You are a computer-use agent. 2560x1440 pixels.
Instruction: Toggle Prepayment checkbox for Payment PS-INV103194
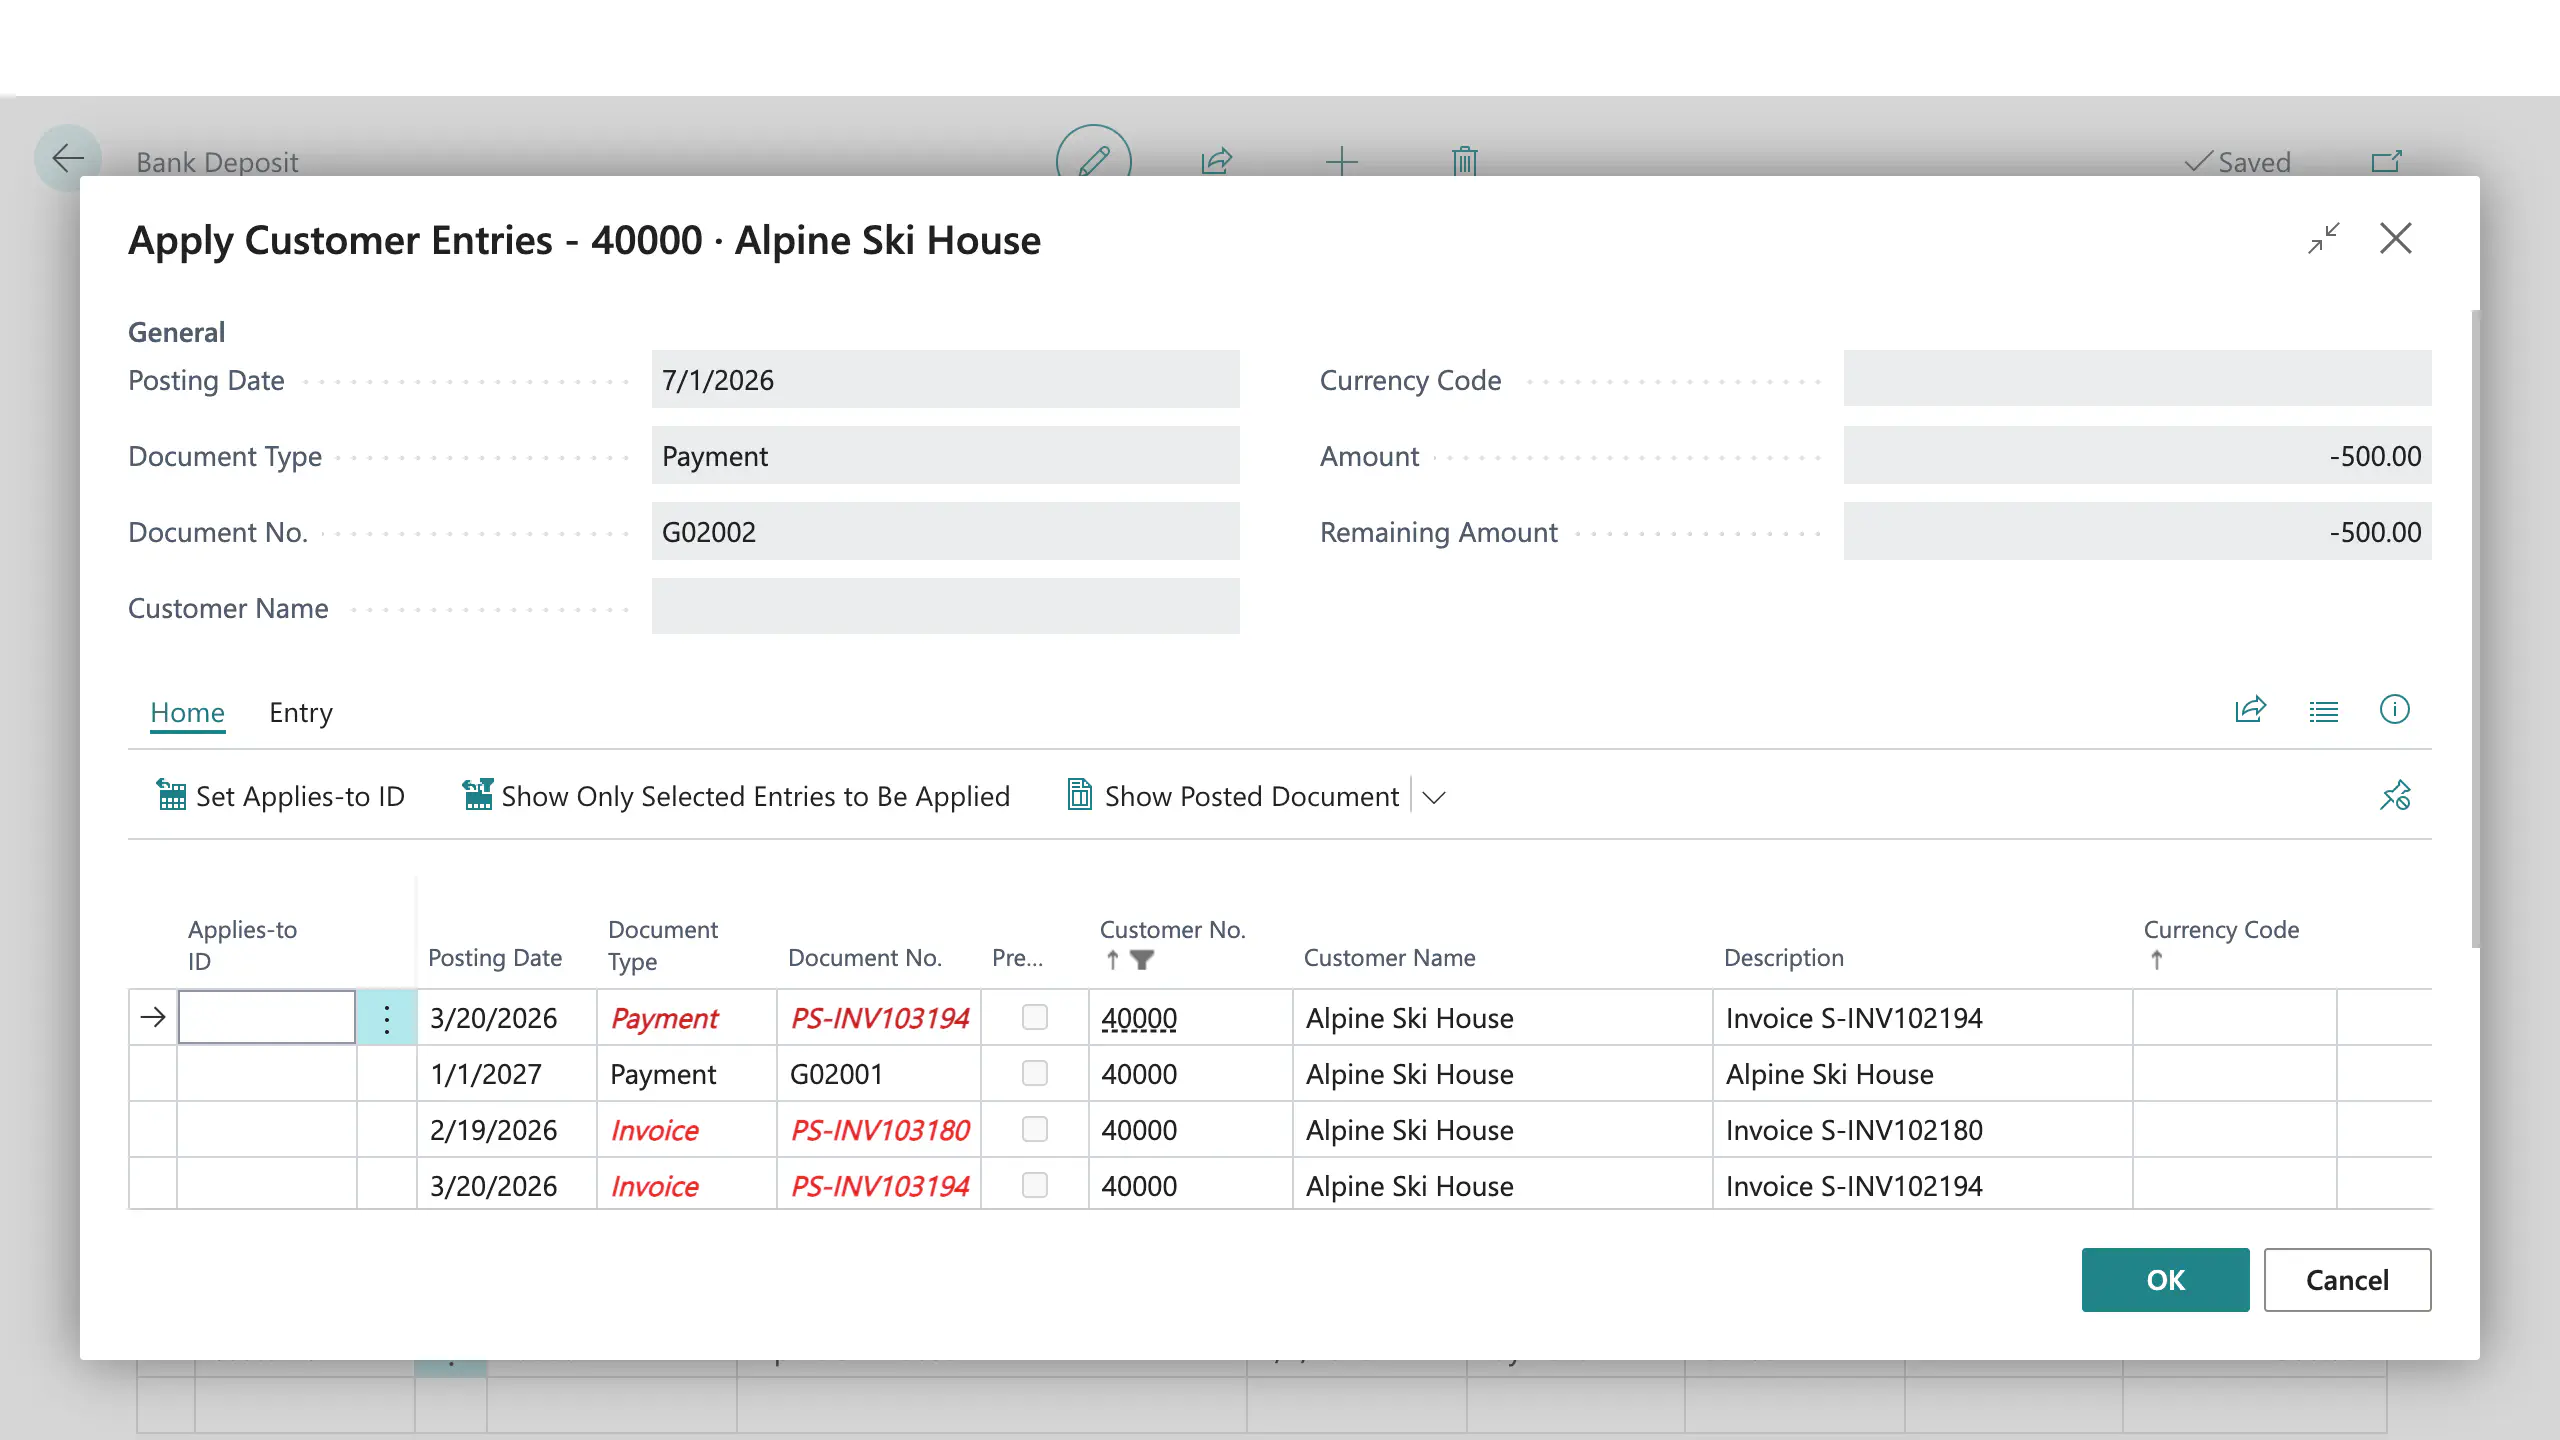coord(1035,1017)
